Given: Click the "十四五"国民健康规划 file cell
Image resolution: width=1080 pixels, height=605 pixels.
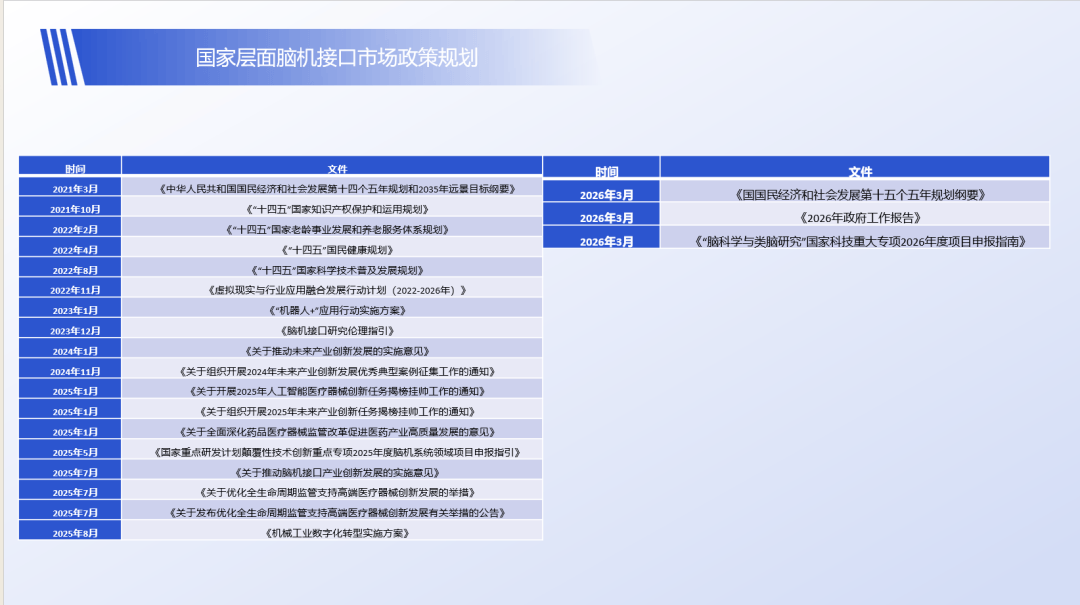Looking at the screenshot, I should click(x=332, y=249).
